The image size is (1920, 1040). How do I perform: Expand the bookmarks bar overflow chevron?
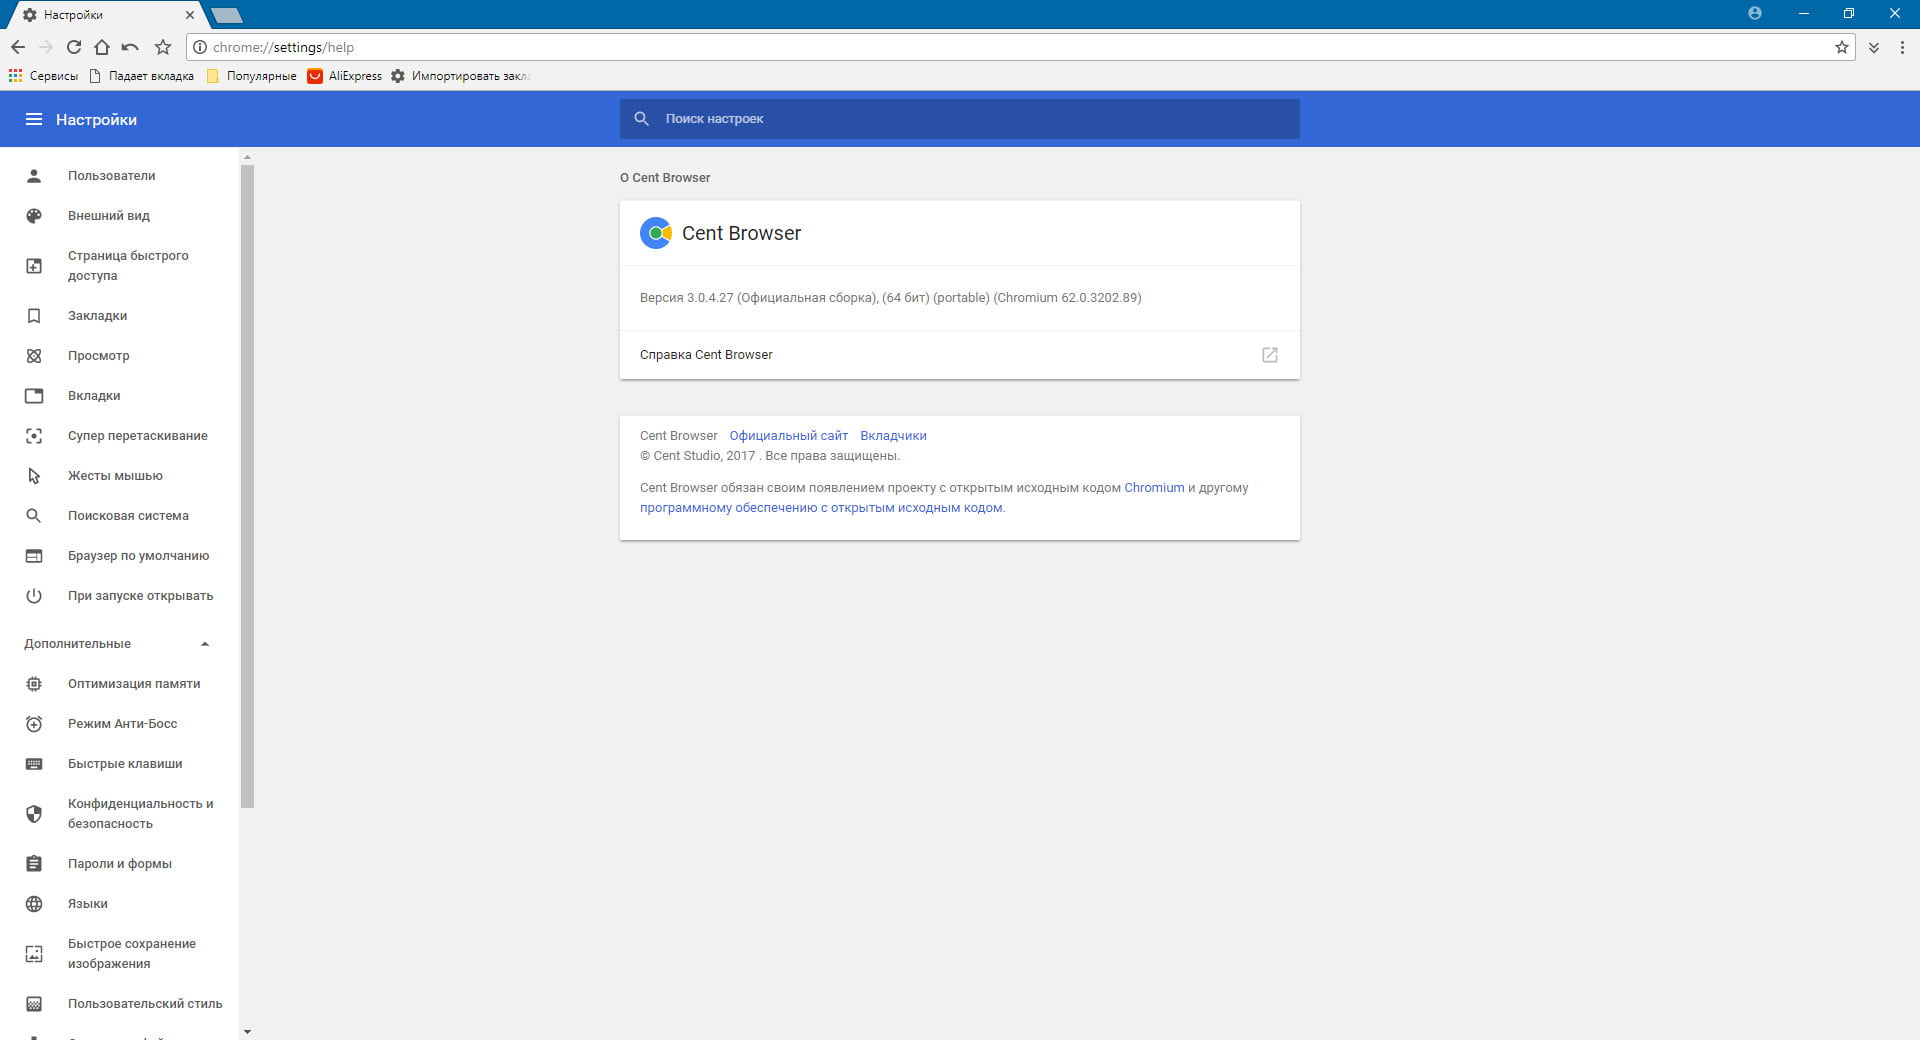pyautogui.click(x=1873, y=47)
